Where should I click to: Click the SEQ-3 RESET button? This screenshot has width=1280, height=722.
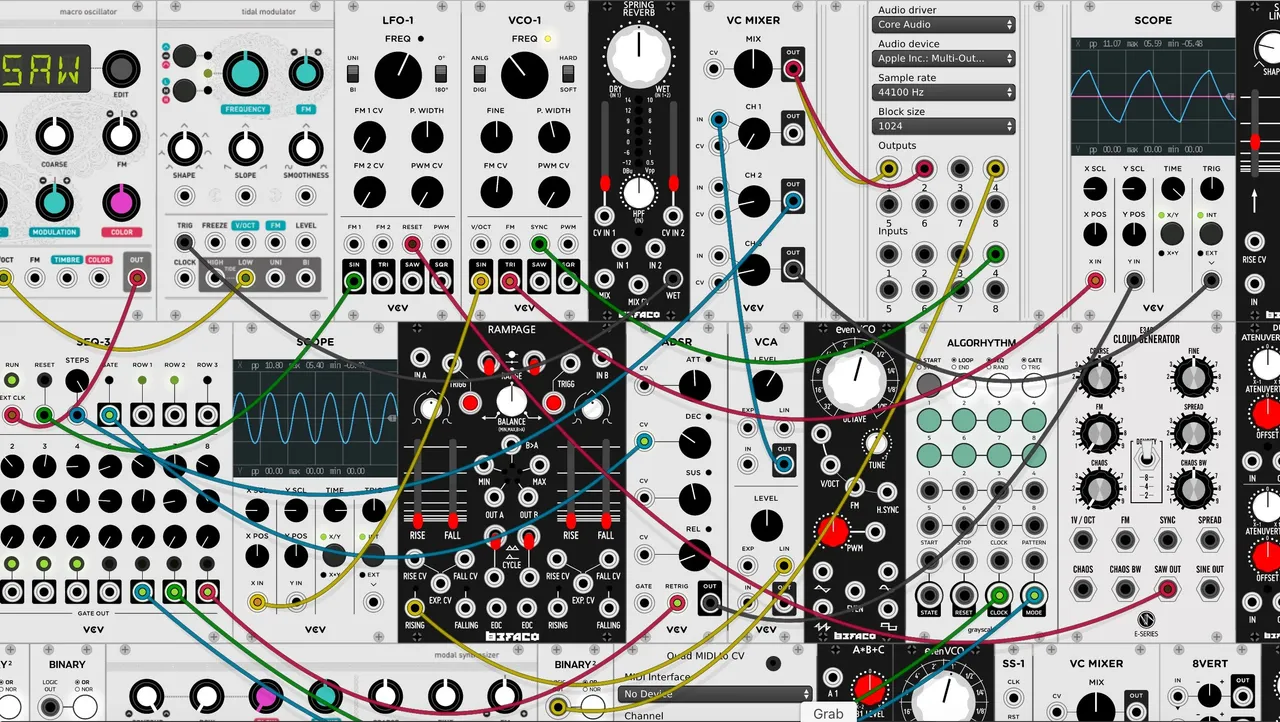click(44, 381)
